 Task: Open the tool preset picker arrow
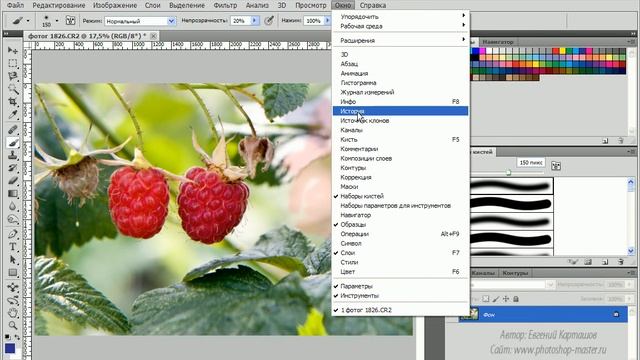(28, 20)
